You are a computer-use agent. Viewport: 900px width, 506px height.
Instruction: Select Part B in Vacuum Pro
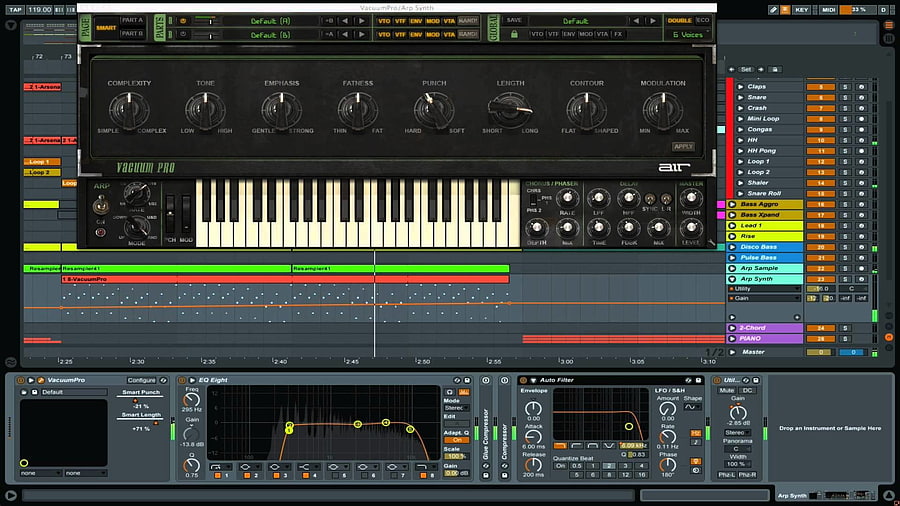tap(132, 34)
